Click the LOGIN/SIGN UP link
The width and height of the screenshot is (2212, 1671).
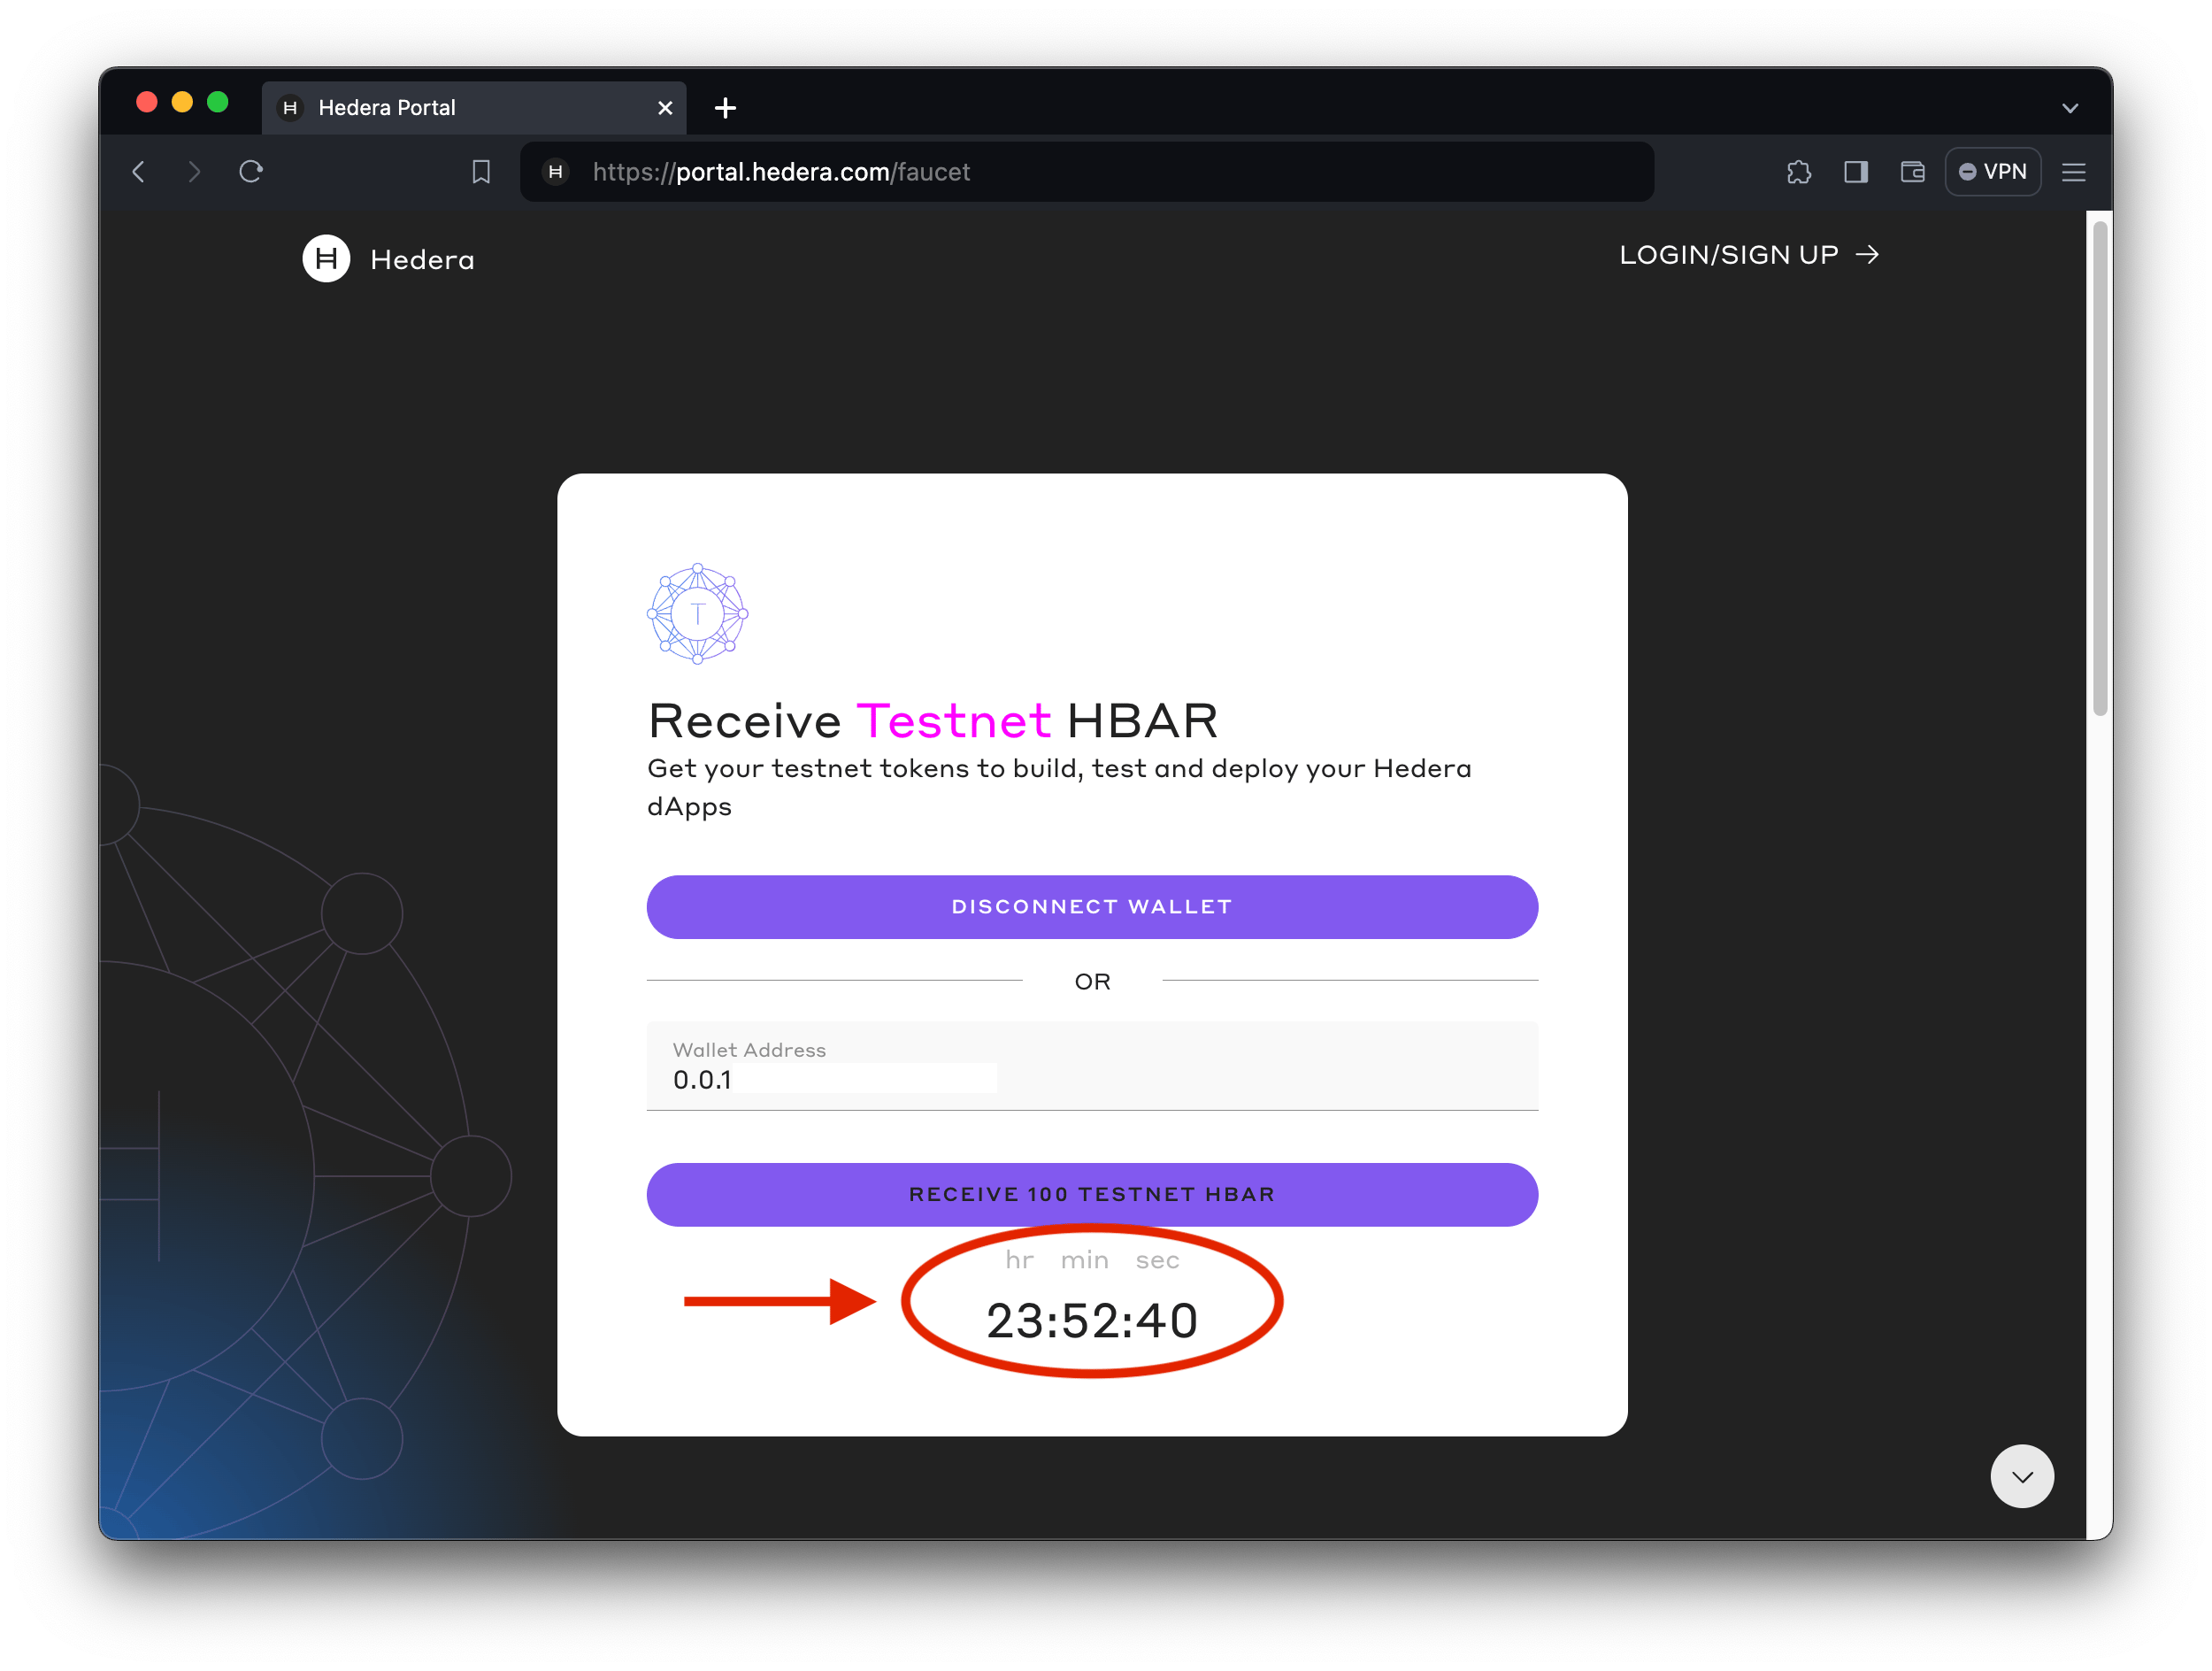click(x=1749, y=255)
